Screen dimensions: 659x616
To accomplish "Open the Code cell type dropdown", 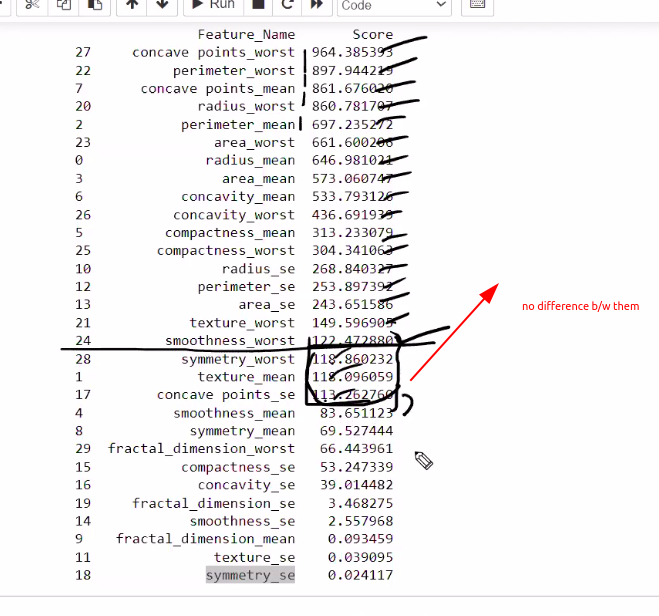I will point(393,6).
